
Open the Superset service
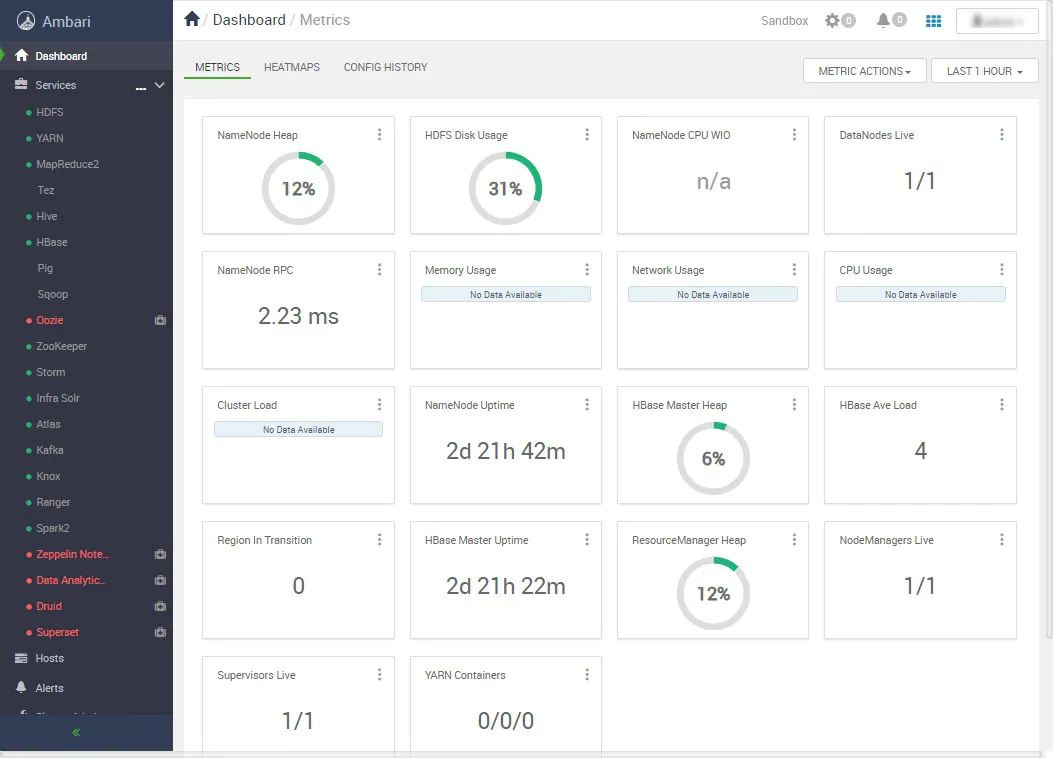tap(57, 632)
